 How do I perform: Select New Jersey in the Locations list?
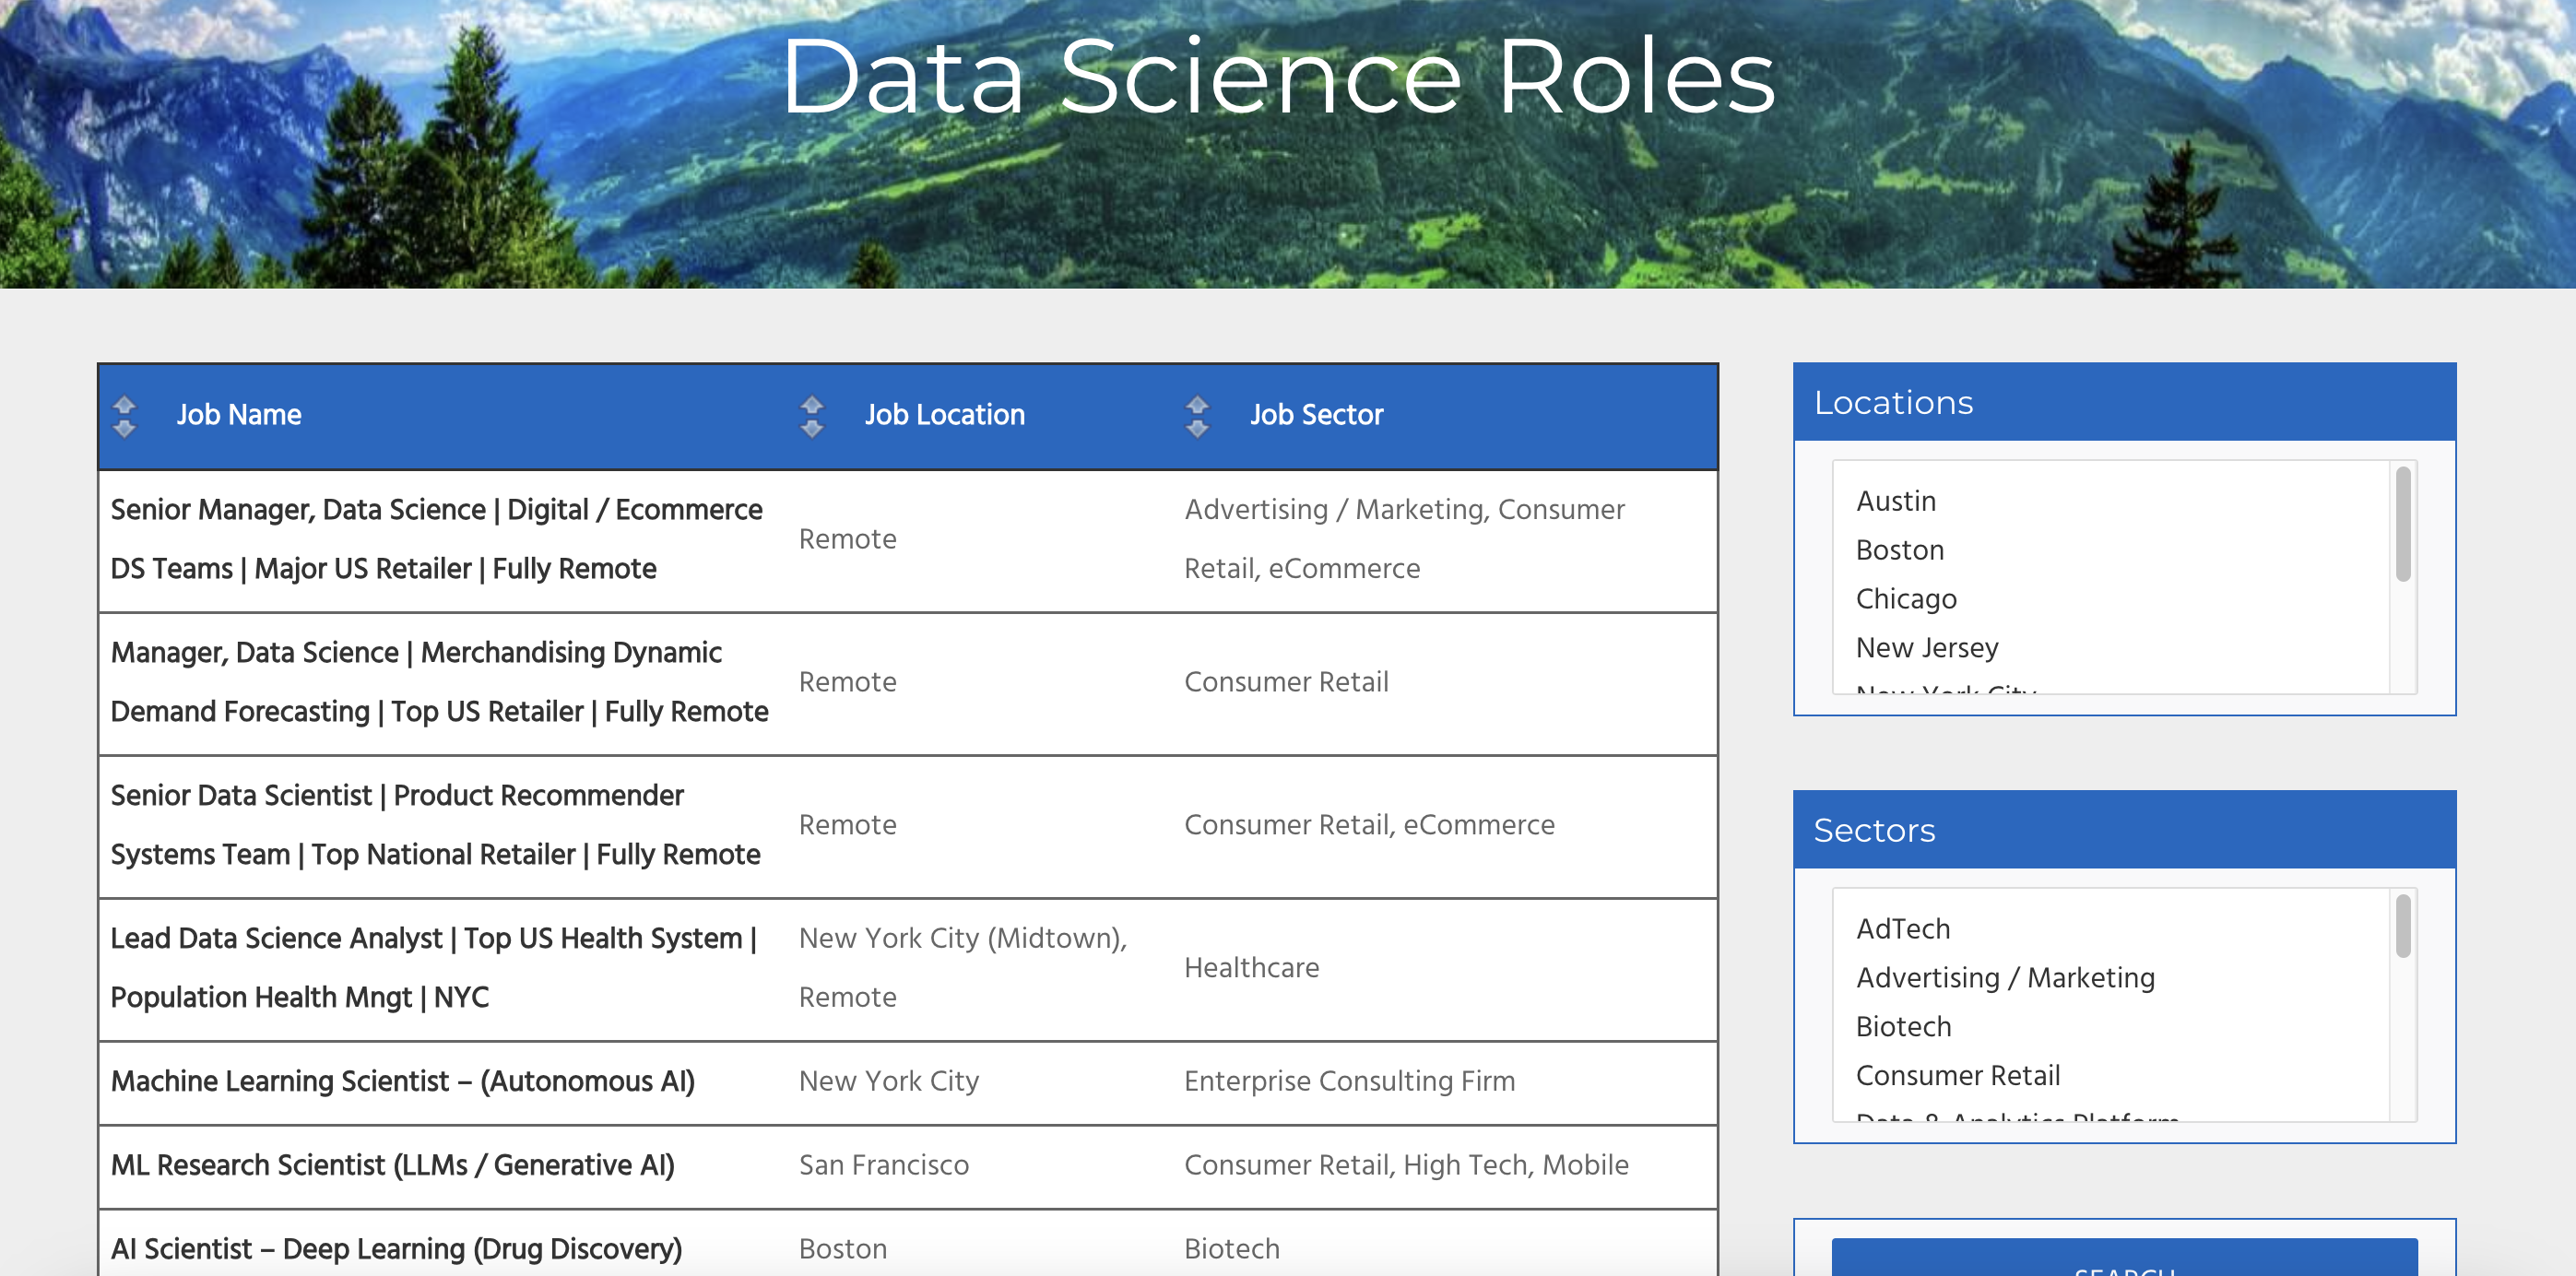click(1927, 647)
